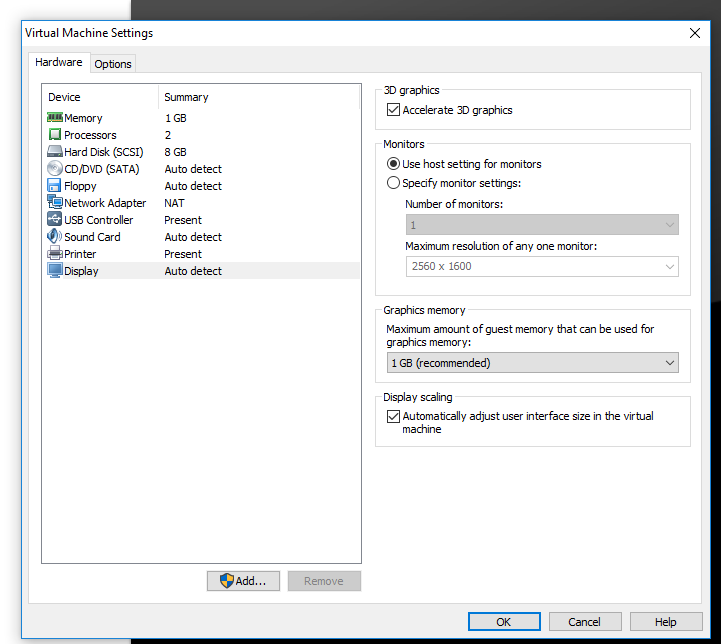
Task: Select the Hard Disk (SCSI) row label
Action: 104,152
